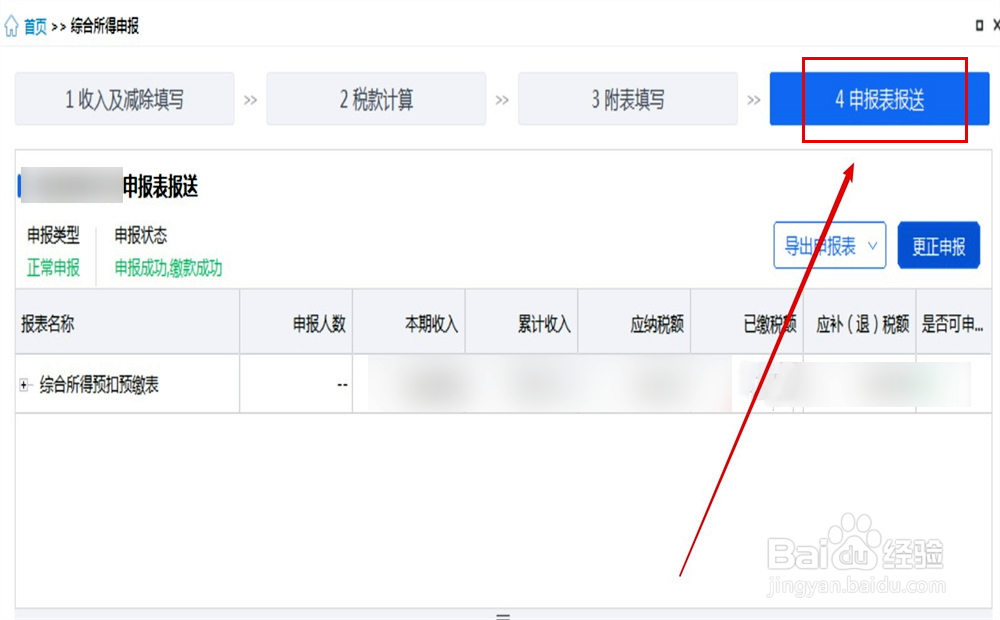Switch to the 4 申报表报送 step tab
Image resolution: width=1000 pixels, height=620 pixels.
[876, 98]
